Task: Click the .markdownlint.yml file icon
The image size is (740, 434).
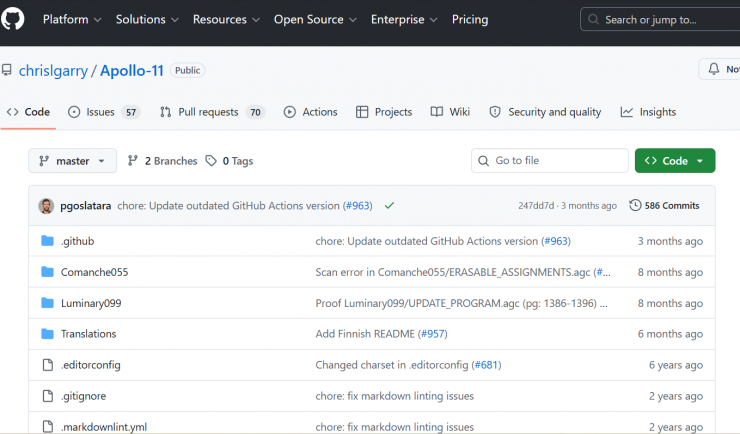Action: (x=48, y=426)
